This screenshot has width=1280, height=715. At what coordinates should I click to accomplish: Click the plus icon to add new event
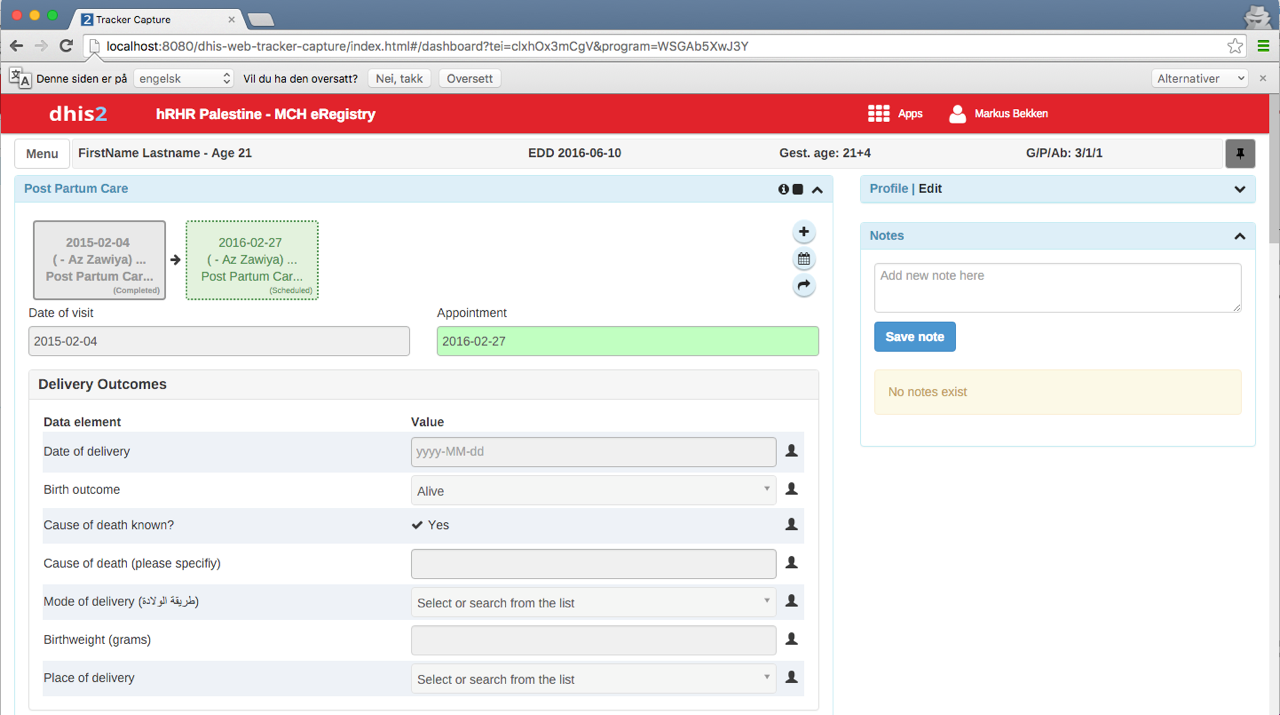[x=803, y=232]
